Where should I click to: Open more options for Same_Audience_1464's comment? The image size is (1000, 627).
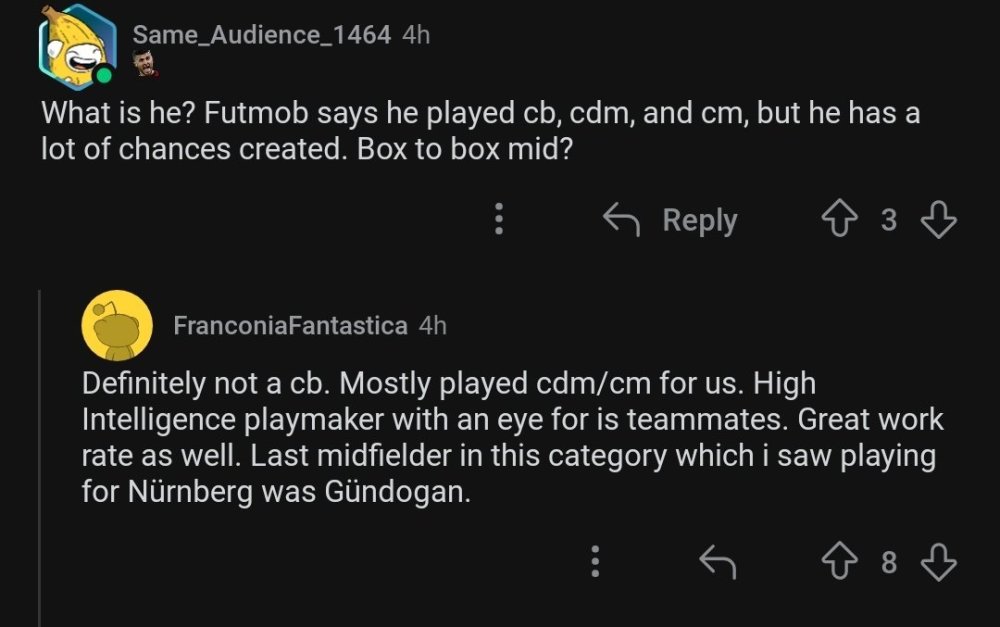(x=498, y=220)
